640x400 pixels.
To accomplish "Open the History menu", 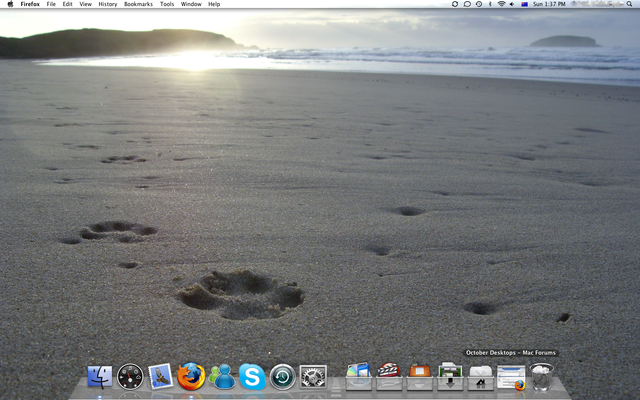I will tap(107, 4).
